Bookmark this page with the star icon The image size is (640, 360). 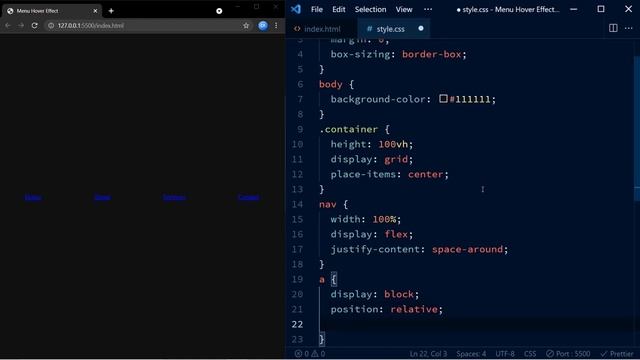pyautogui.click(x=246, y=25)
